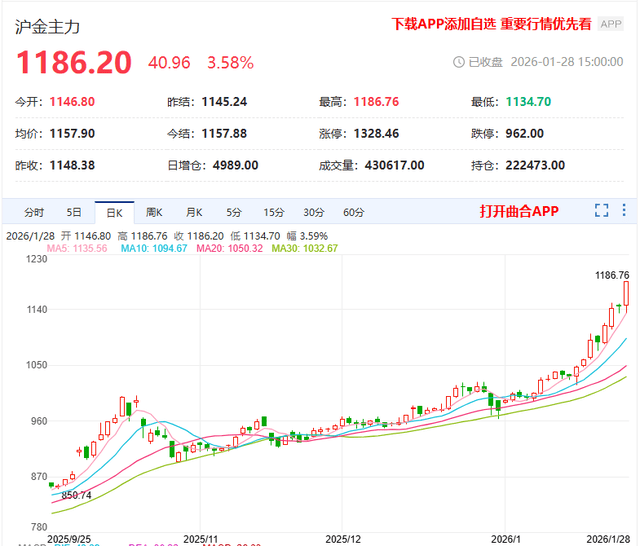Click the 1050 y-axis price label
This screenshot has height=546, width=640.
click(37, 365)
